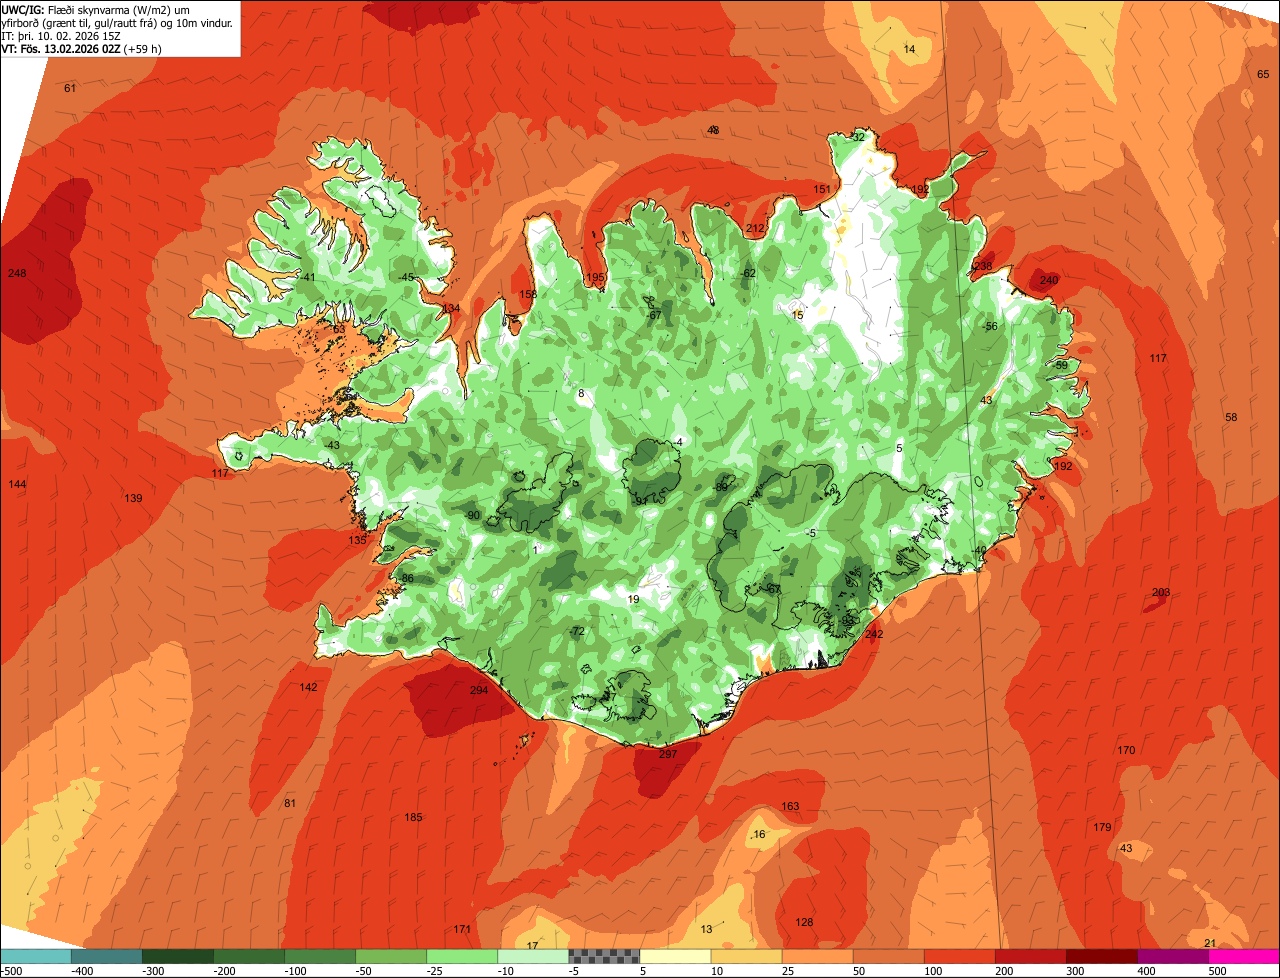Click the map value 297 on the south coast
Viewport: 1280px width, 978px height.
click(x=668, y=754)
